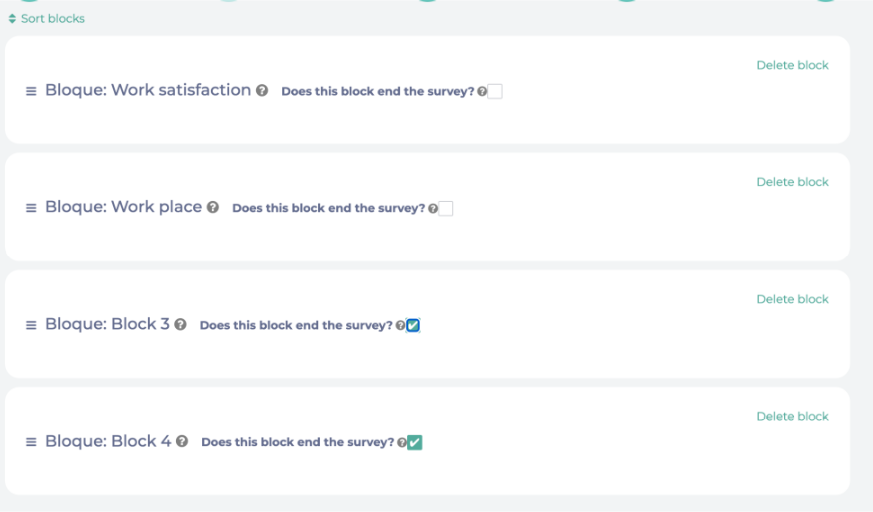Click end-survey question help icon in Work satisfaction
This screenshot has width=873, height=512.
coord(482,92)
